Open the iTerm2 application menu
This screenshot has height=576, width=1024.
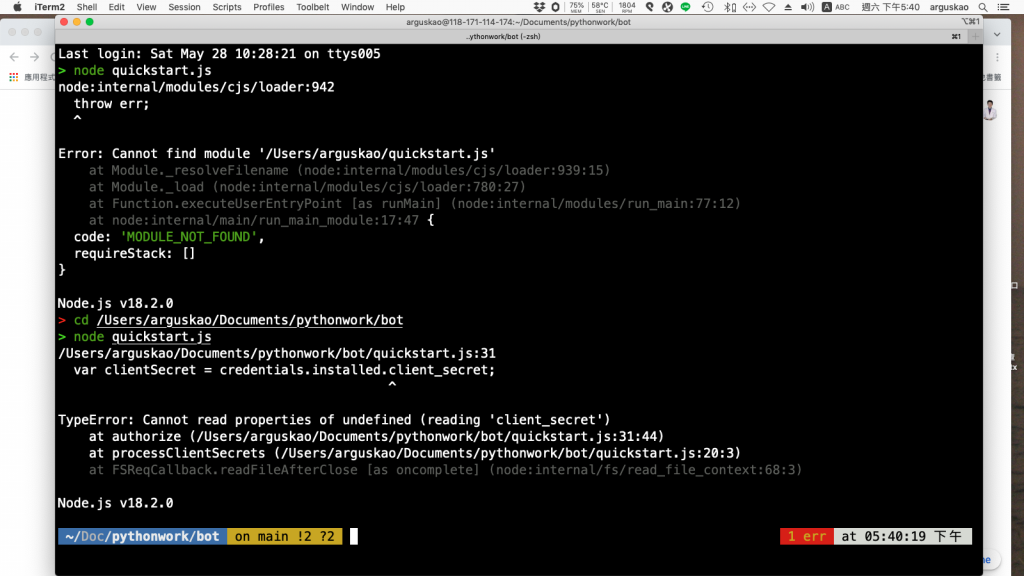click(x=49, y=7)
